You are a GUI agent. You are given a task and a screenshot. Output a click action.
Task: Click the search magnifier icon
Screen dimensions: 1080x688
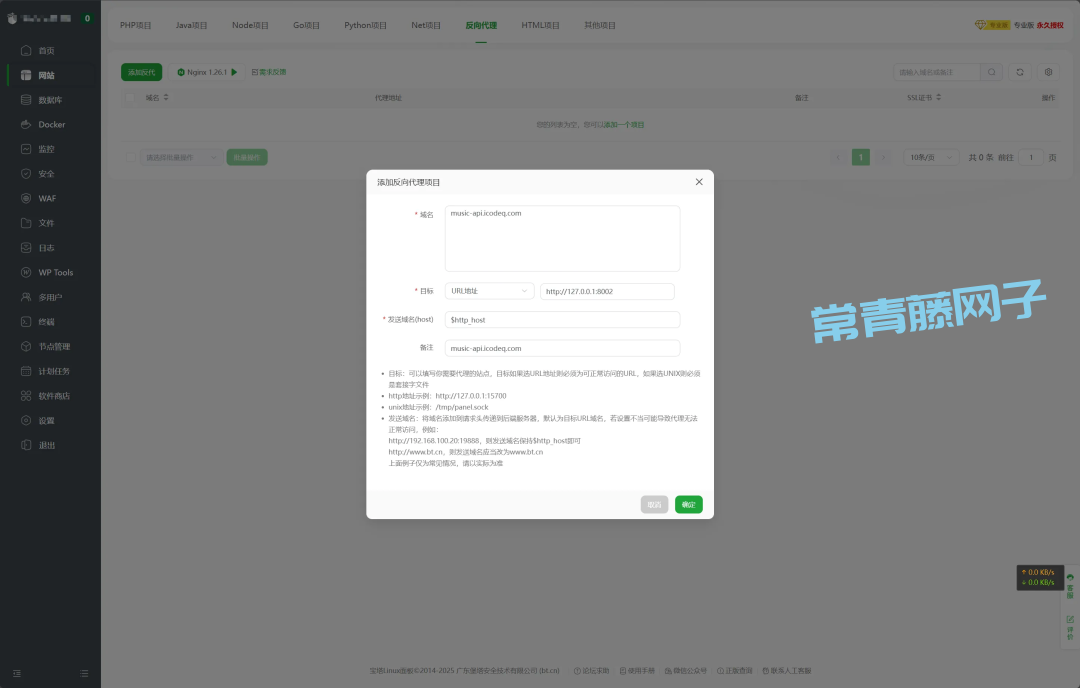[991, 72]
